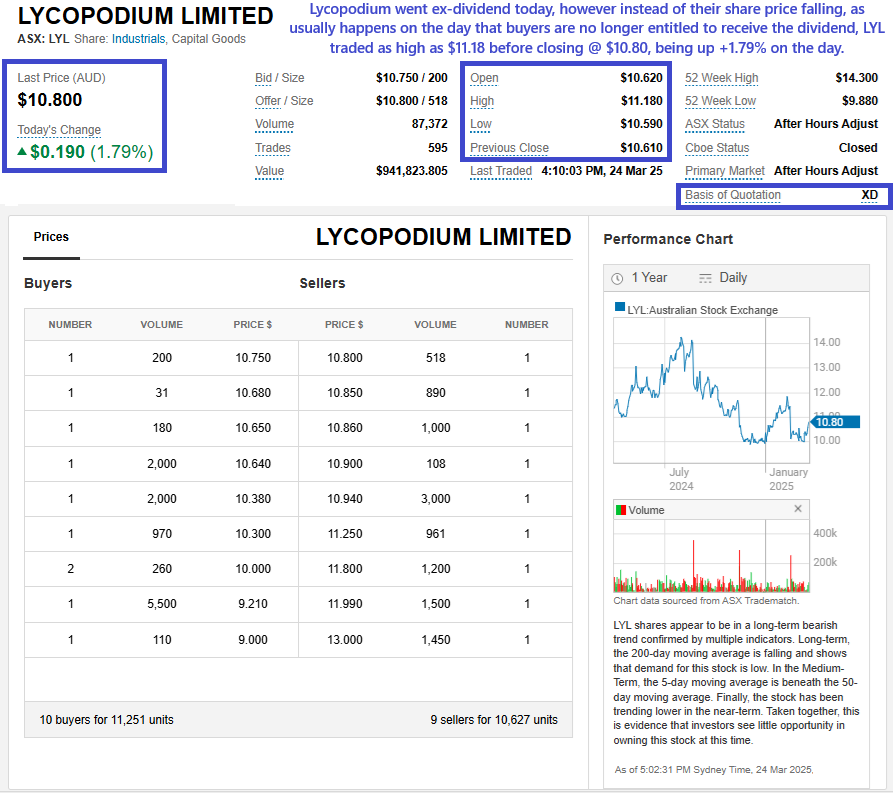
Task: Click the Buyers section heading
Action: point(48,284)
